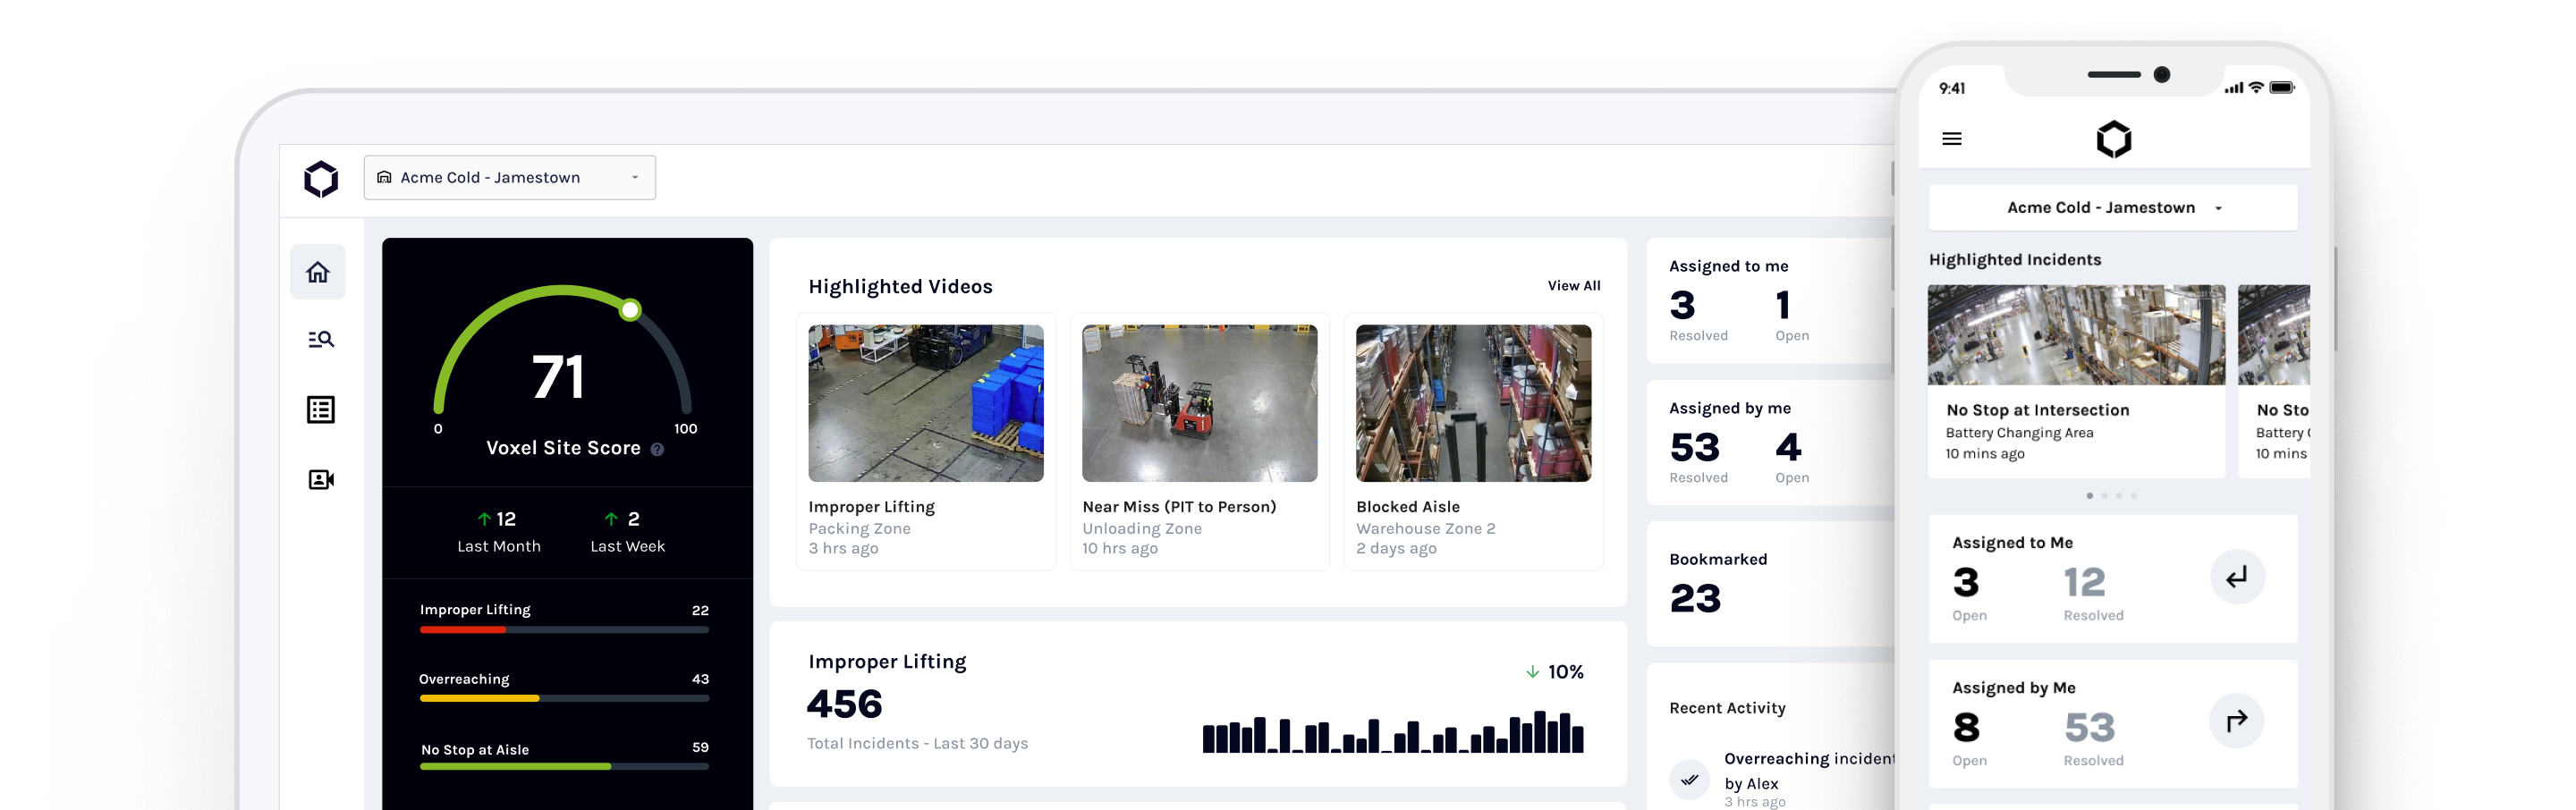Open the No Stop at Intersection incident image on phone

pyautogui.click(x=2076, y=335)
